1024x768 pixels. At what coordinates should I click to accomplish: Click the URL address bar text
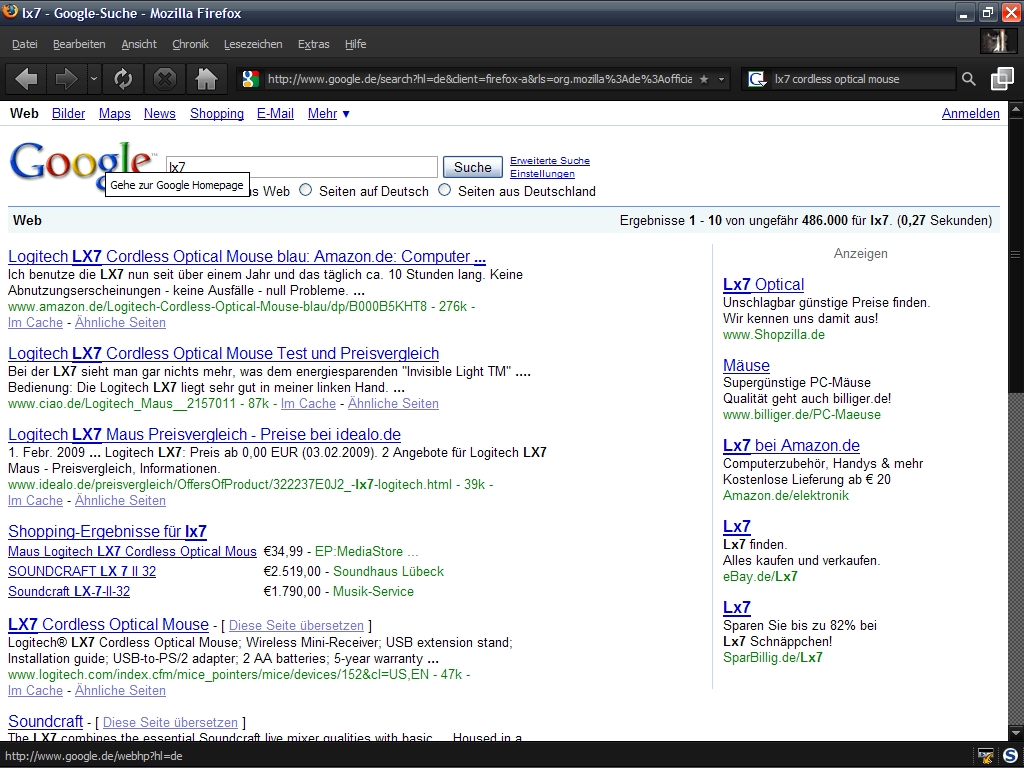pyautogui.click(x=479, y=79)
